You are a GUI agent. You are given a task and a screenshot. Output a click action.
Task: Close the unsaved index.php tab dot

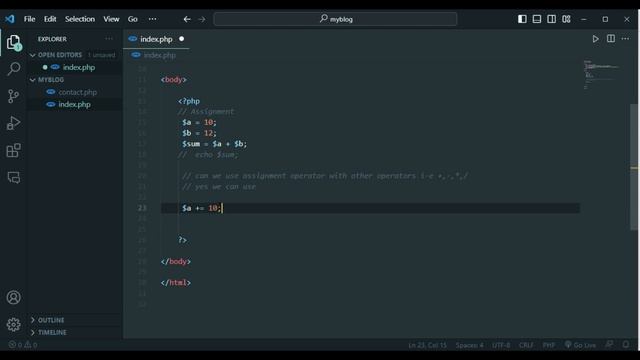[x=182, y=39]
